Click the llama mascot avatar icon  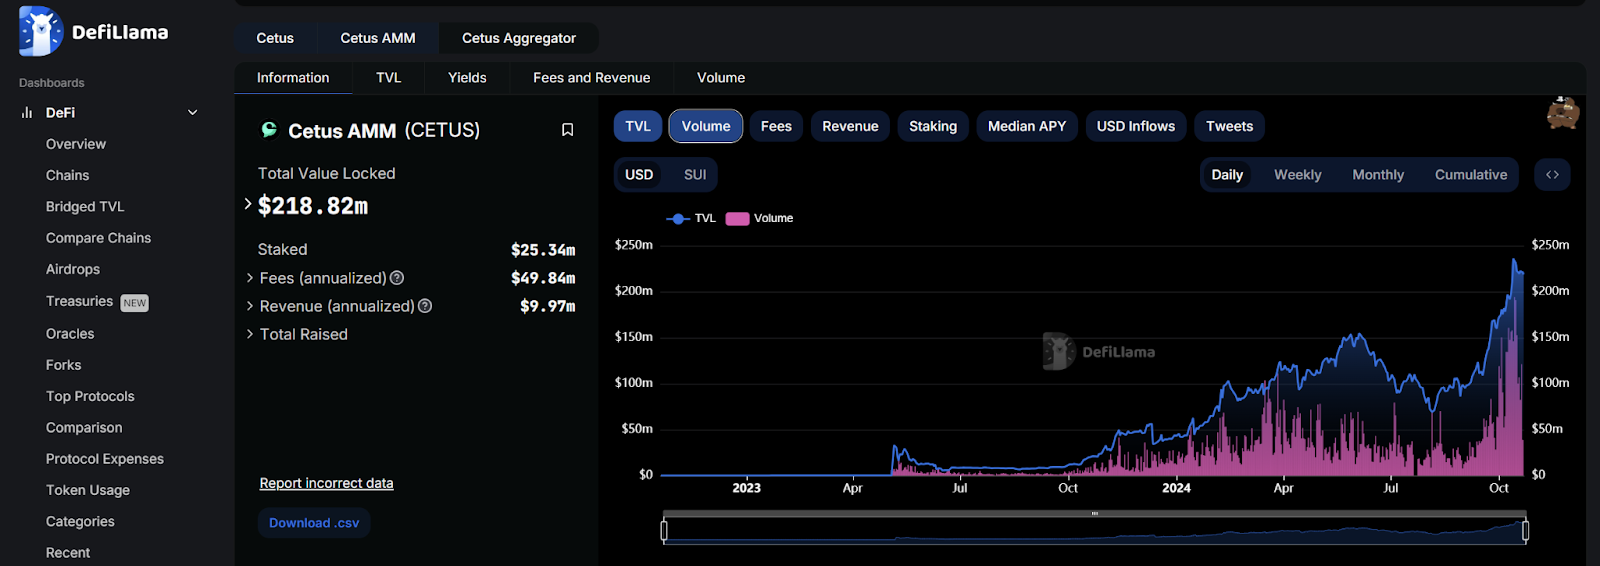tap(1563, 114)
